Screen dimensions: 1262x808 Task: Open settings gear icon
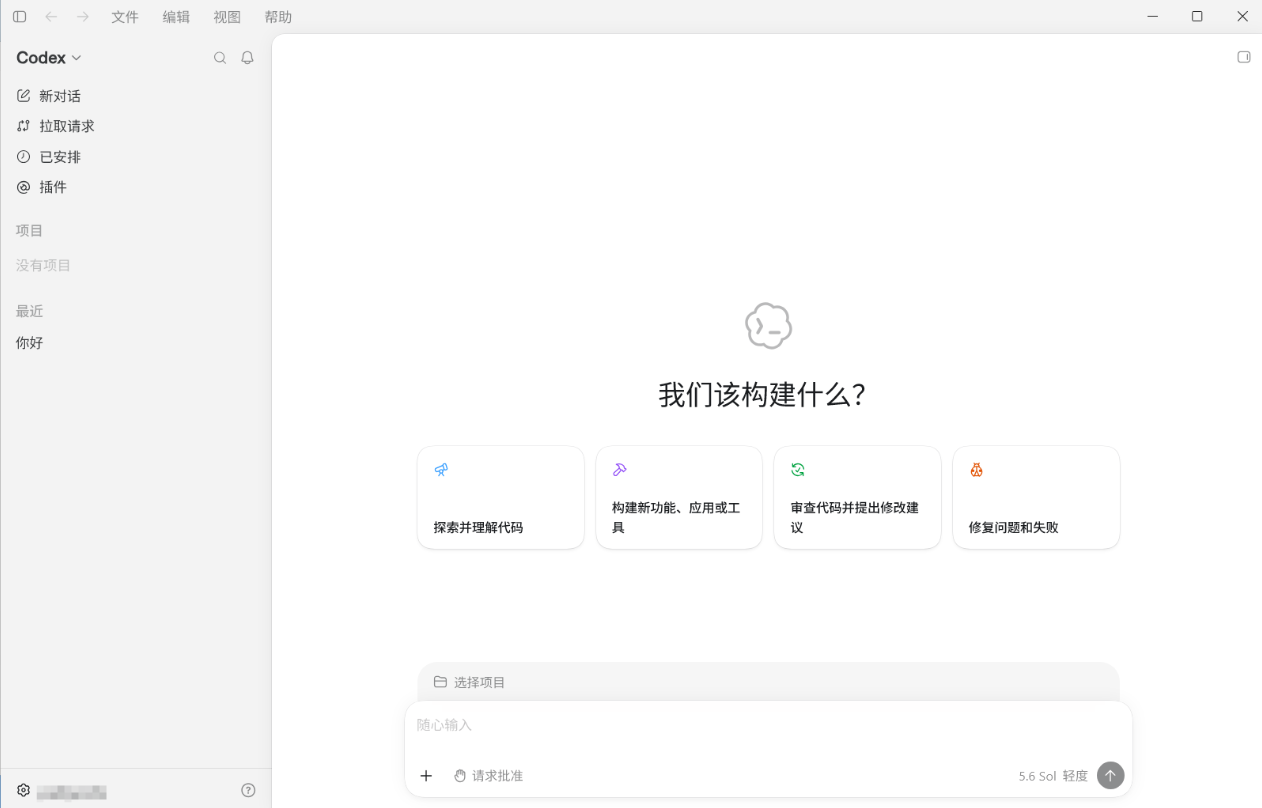[23, 790]
